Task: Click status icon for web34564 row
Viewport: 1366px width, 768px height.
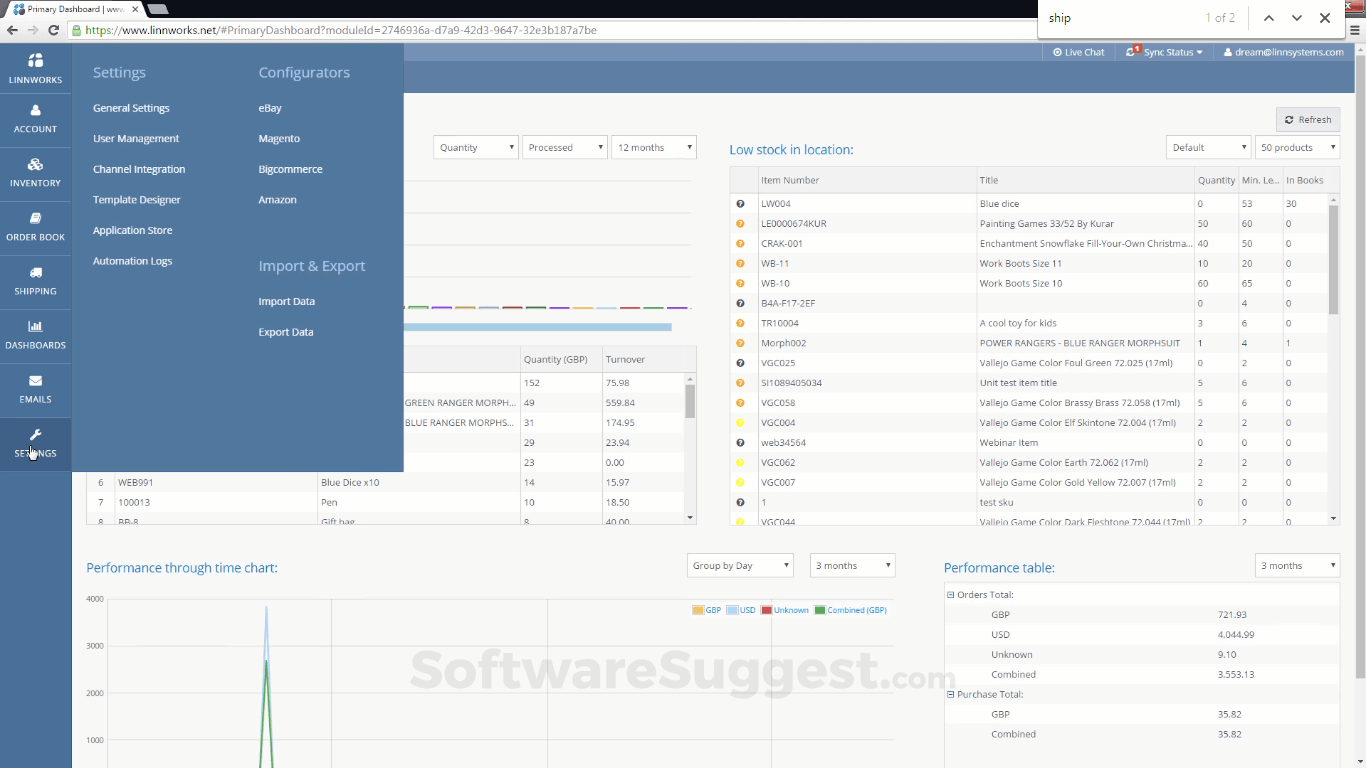Action: tap(740, 443)
